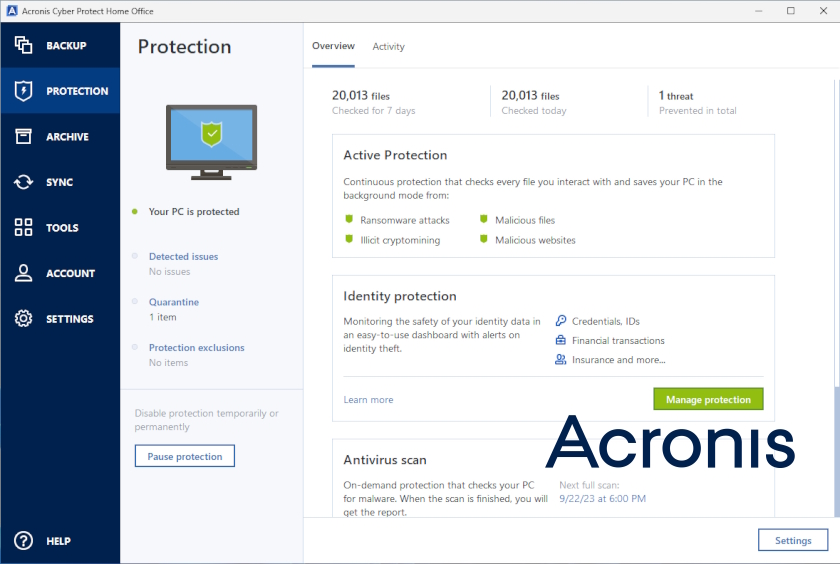Switch to the Overview tab
Screen dimensions: 840x564
(333, 46)
